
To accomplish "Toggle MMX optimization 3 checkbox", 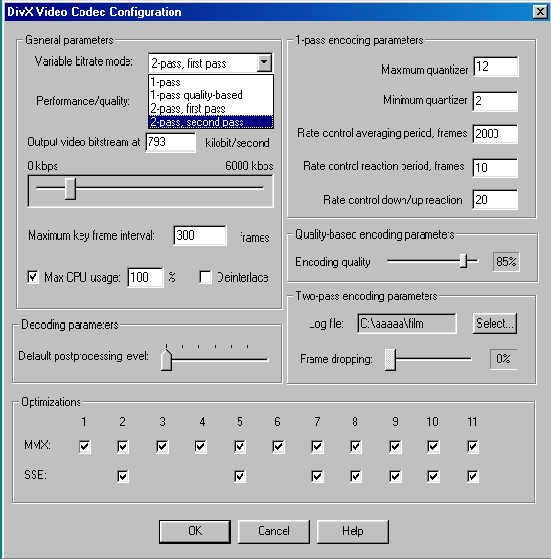I will click(162, 446).
